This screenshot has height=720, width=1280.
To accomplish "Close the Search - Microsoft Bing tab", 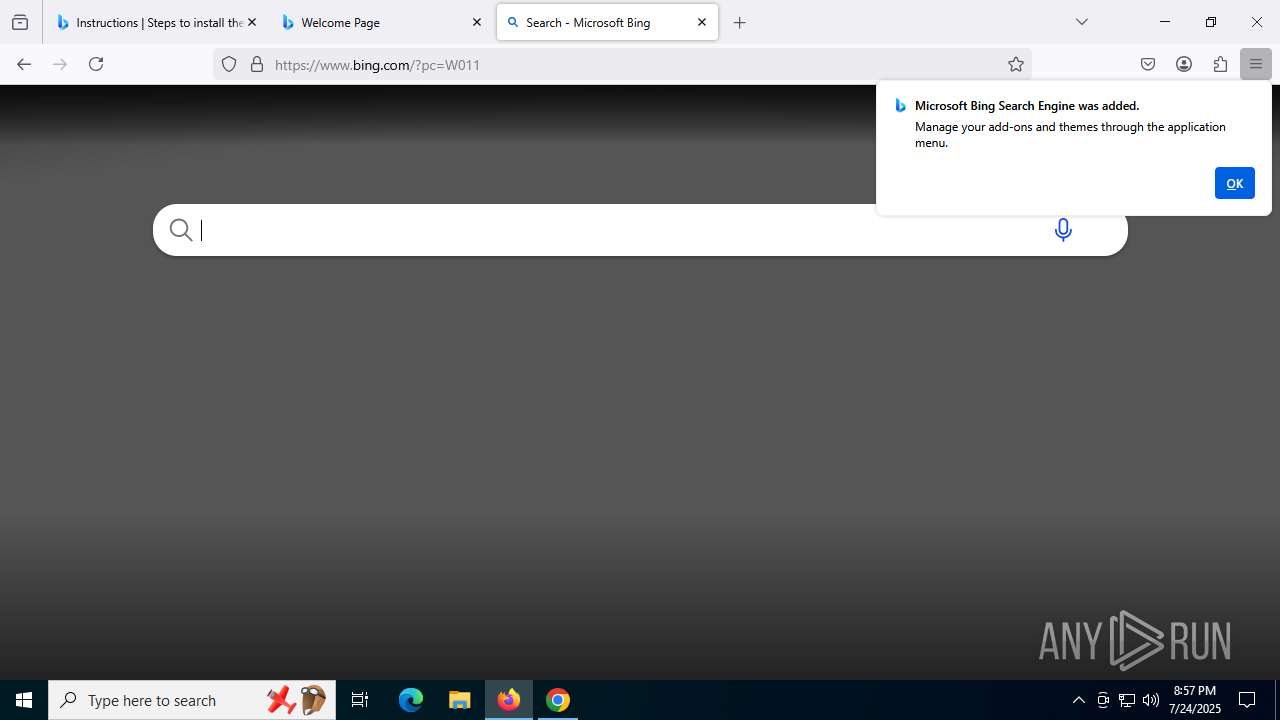I will pyautogui.click(x=702, y=22).
